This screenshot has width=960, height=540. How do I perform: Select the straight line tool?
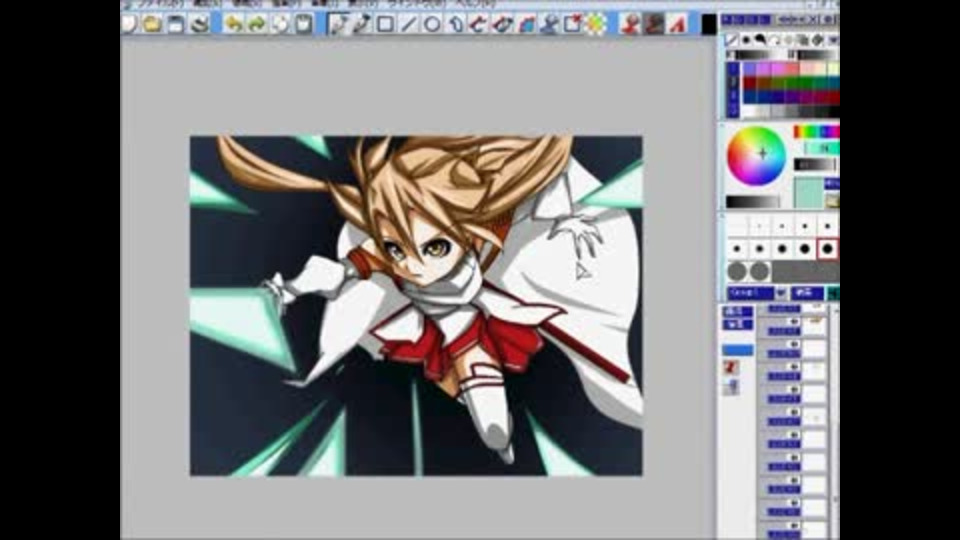click(x=408, y=24)
